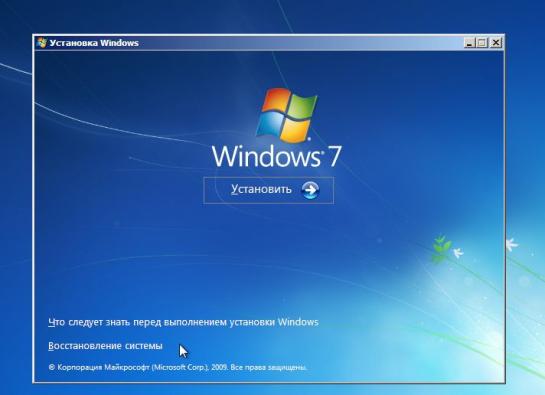The height and width of the screenshot is (395, 545).
Task: Click the blue pane of the Windows logo
Action: coord(271,124)
